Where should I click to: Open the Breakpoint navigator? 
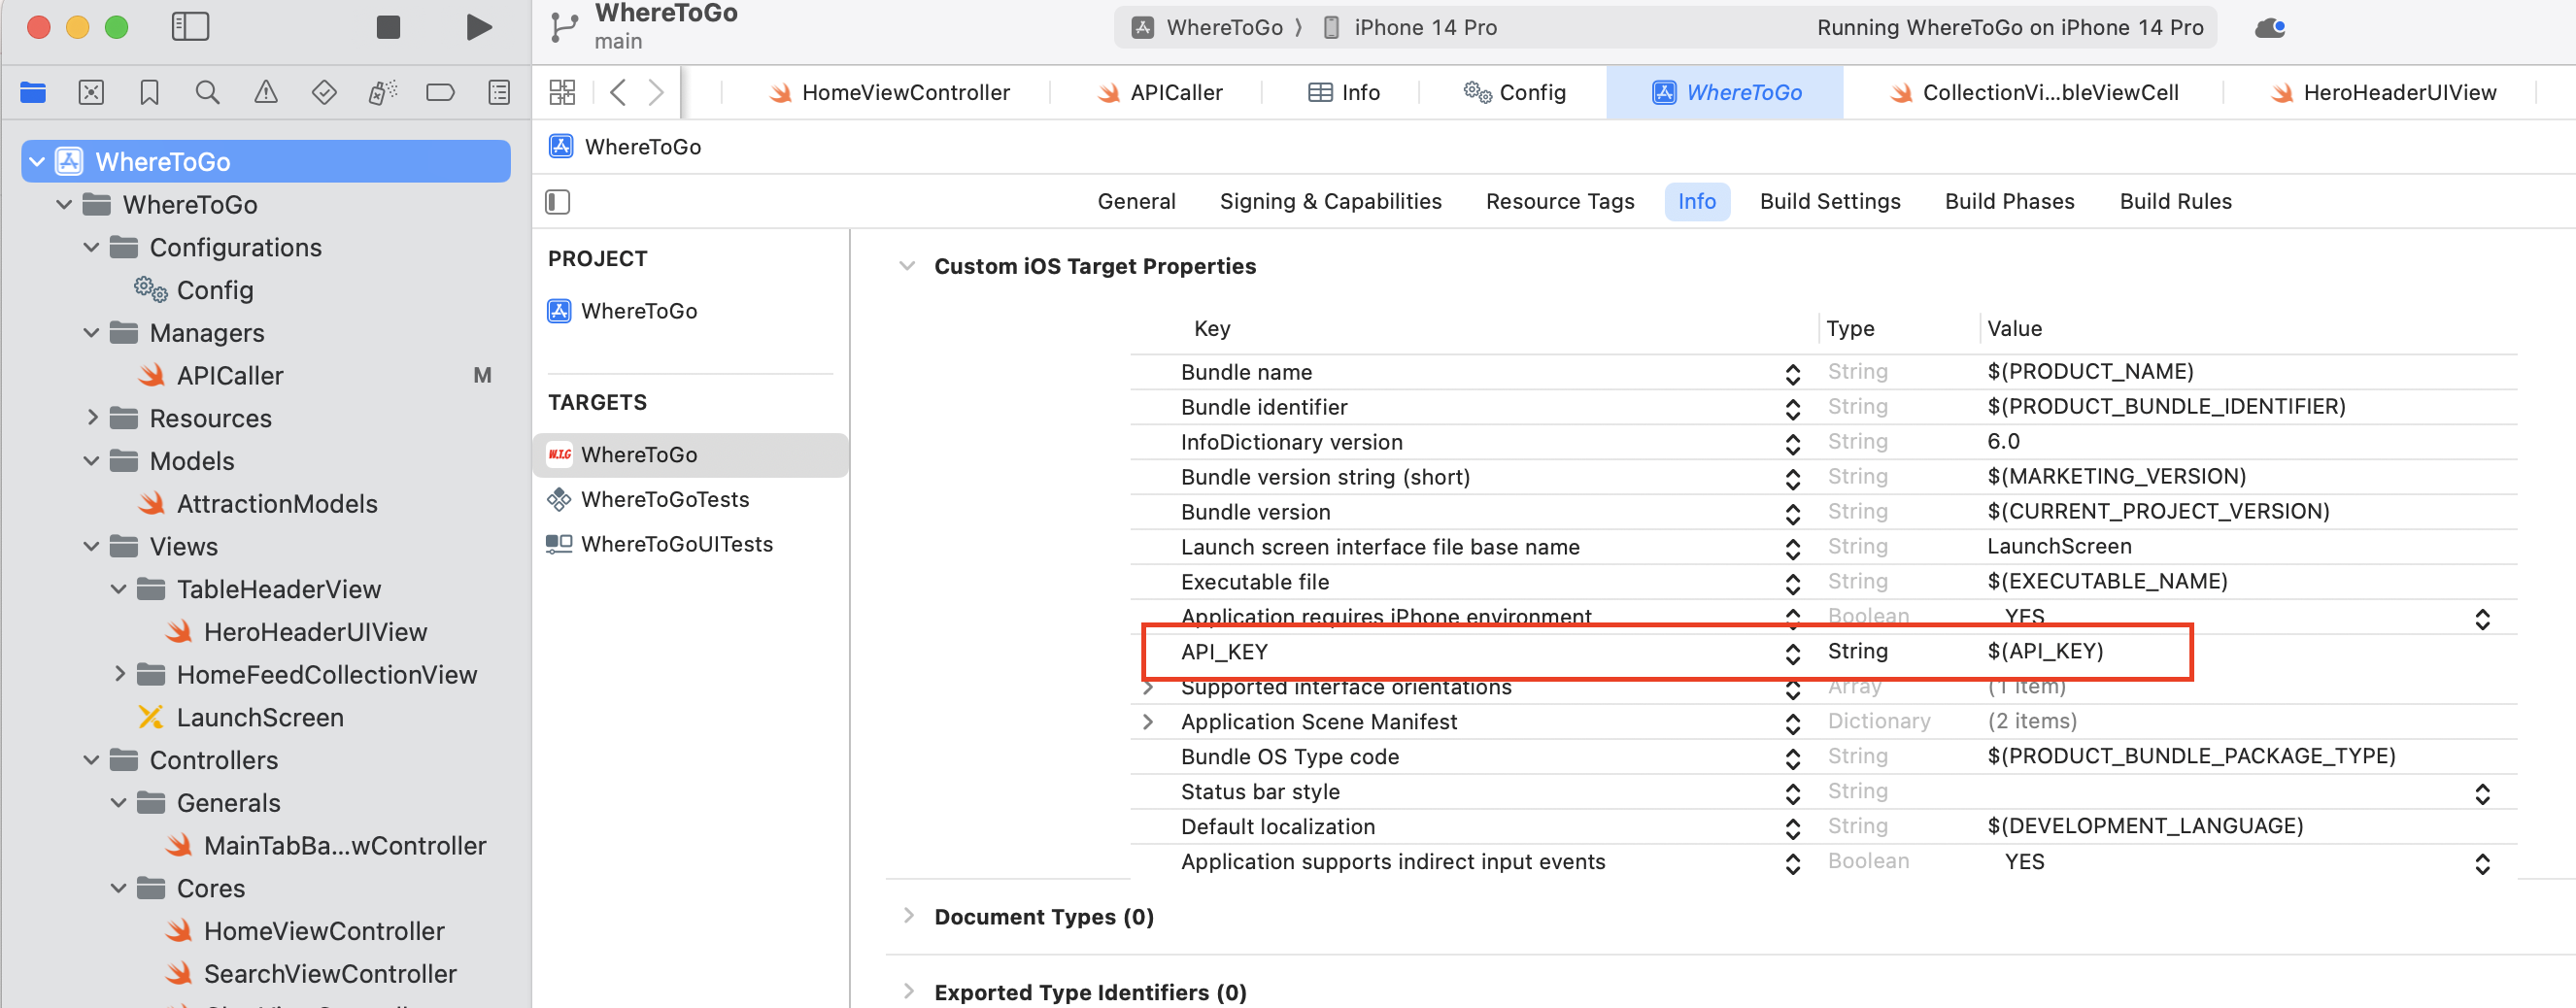(x=440, y=93)
